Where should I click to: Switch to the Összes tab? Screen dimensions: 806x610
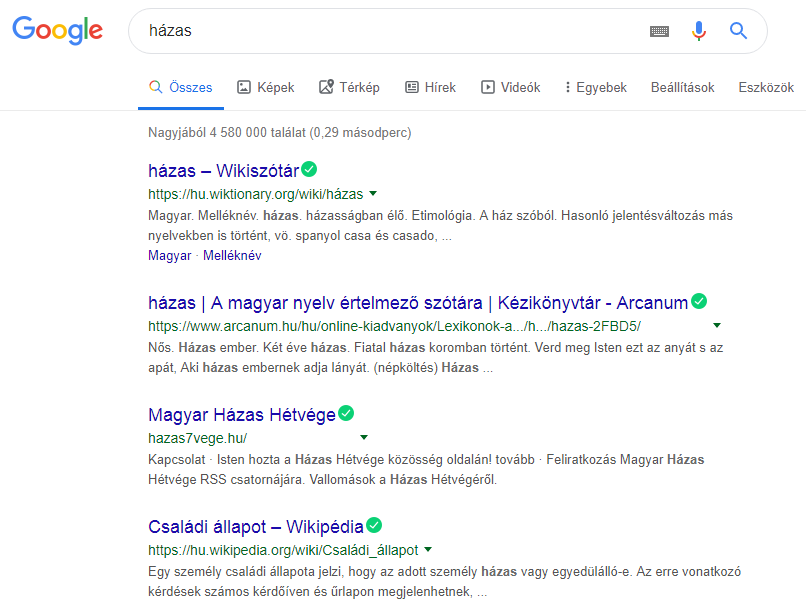coord(181,88)
